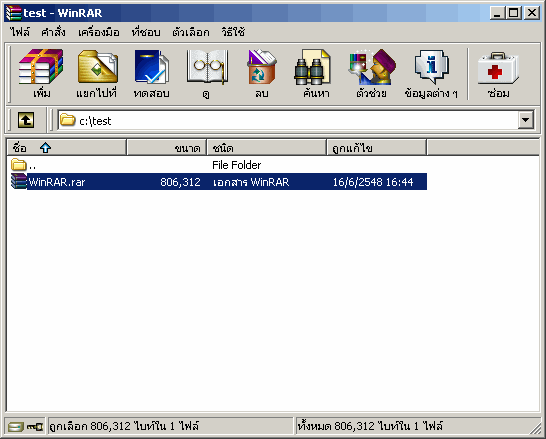Open the ไฟล์ (File) menu
This screenshot has height=439, width=546.
coord(20,32)
